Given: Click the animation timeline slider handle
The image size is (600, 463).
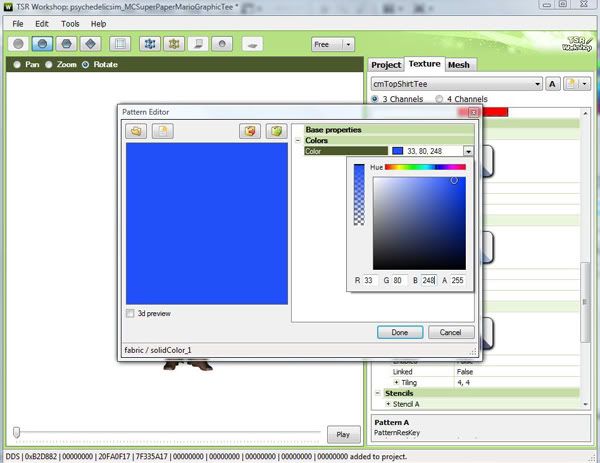Looking at the screenshot, I should [x=16, y=432].
